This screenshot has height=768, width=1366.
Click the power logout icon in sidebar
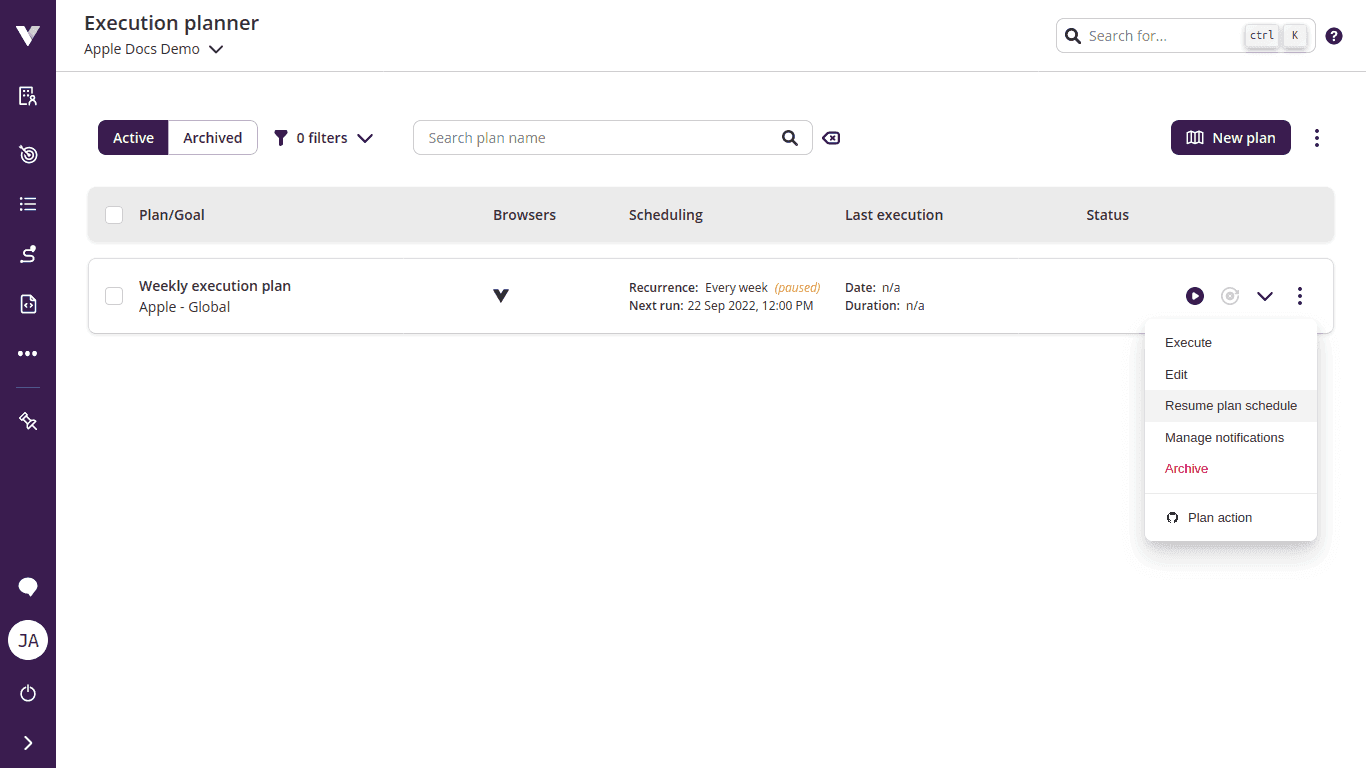pos(28,693)
